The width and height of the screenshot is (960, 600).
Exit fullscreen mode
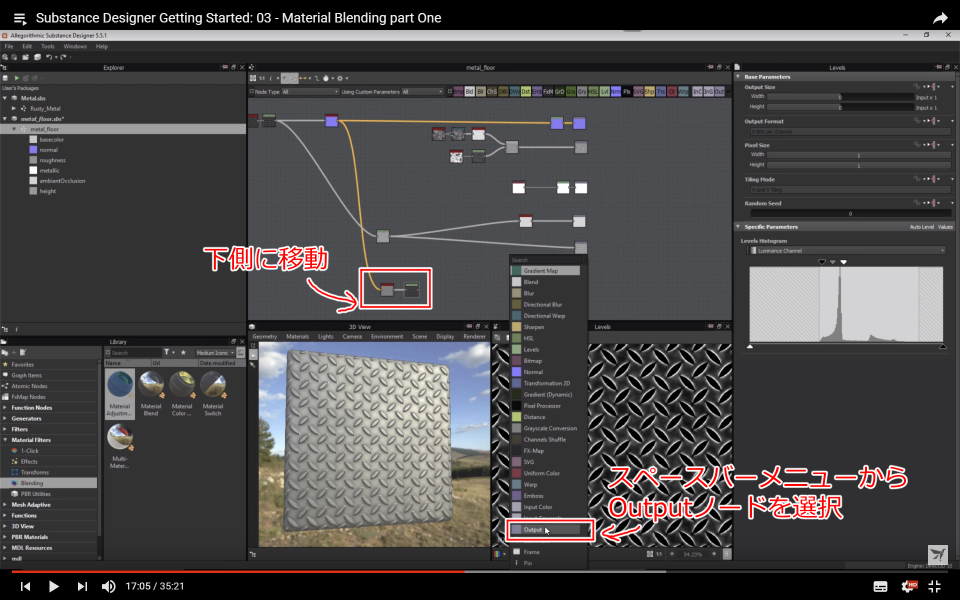(x=934, y=587)
